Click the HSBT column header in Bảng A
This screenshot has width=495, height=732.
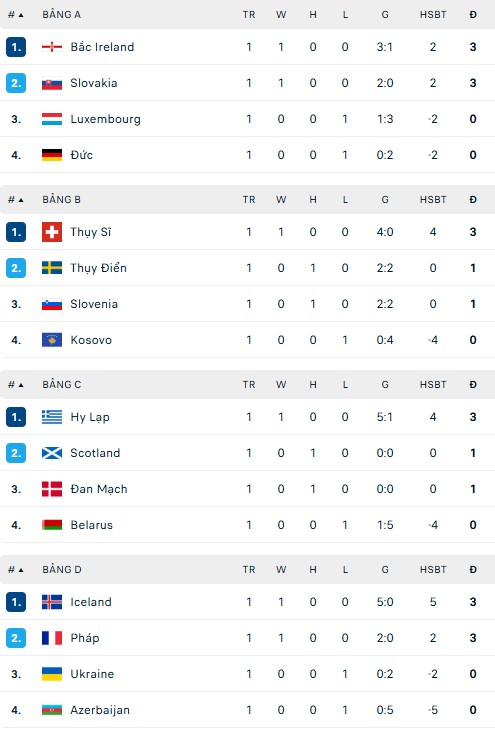coord(433,15)
